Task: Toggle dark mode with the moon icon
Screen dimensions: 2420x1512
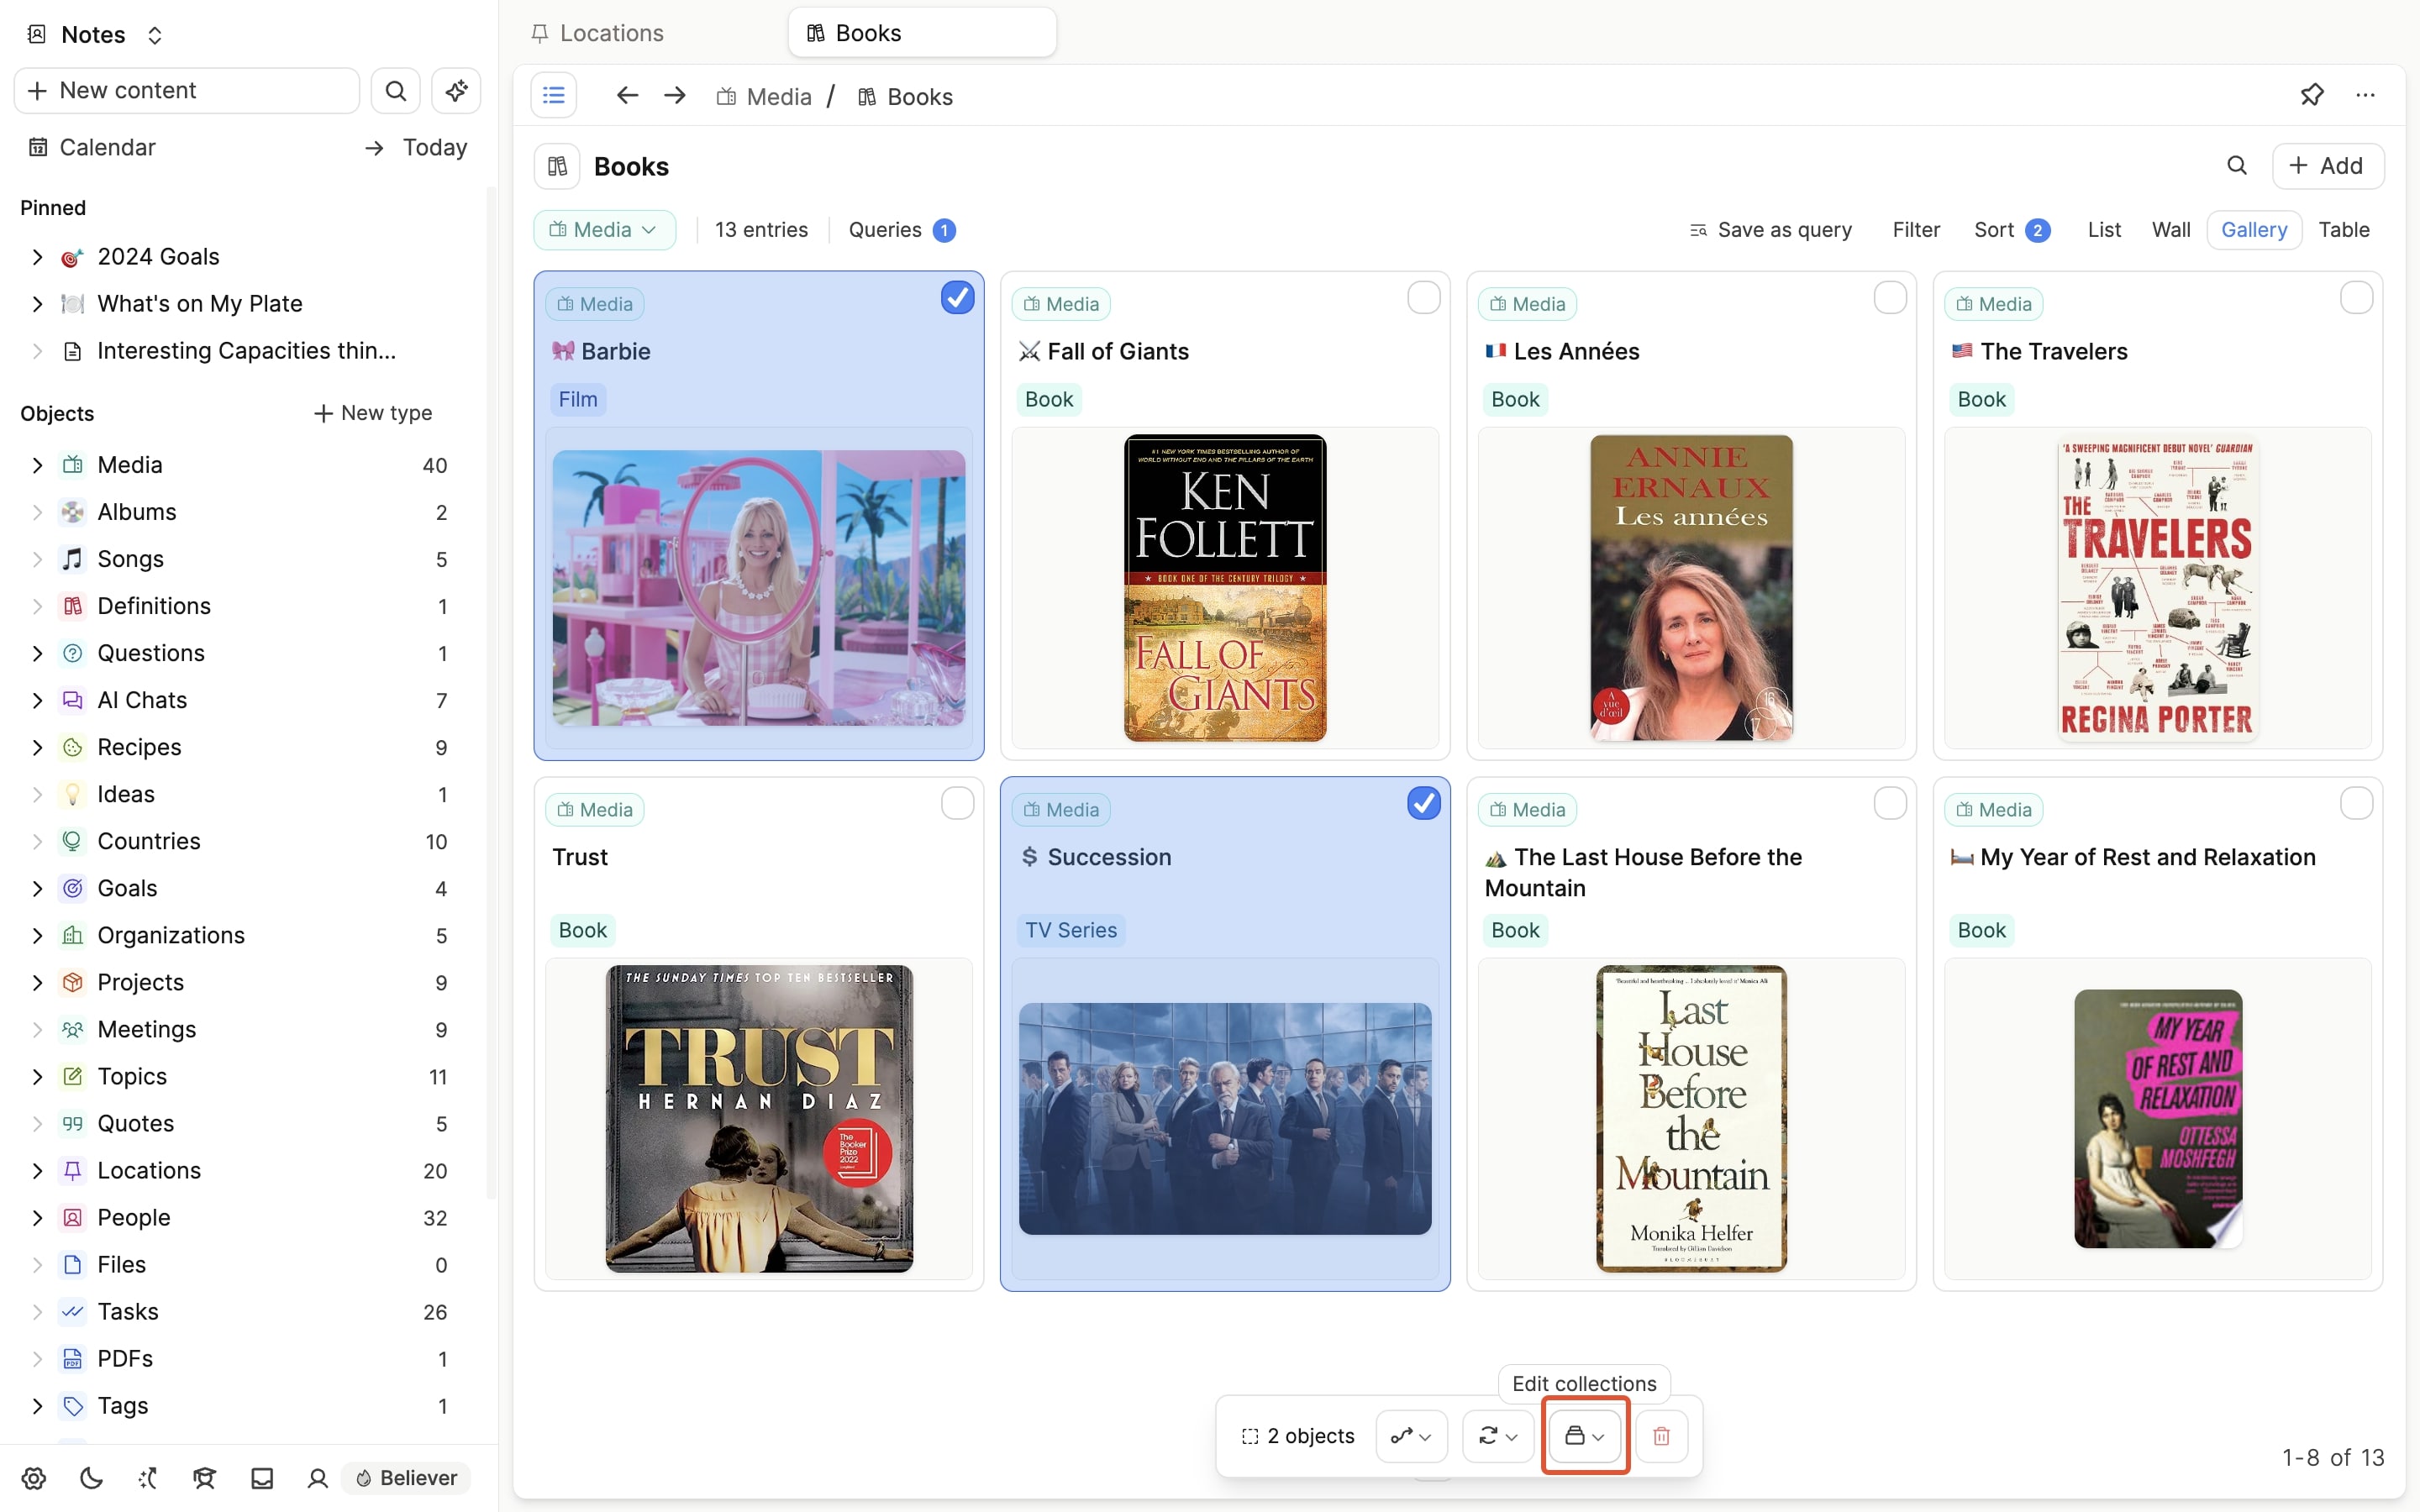Action: pyautogui.click(x=91, y=1478)
